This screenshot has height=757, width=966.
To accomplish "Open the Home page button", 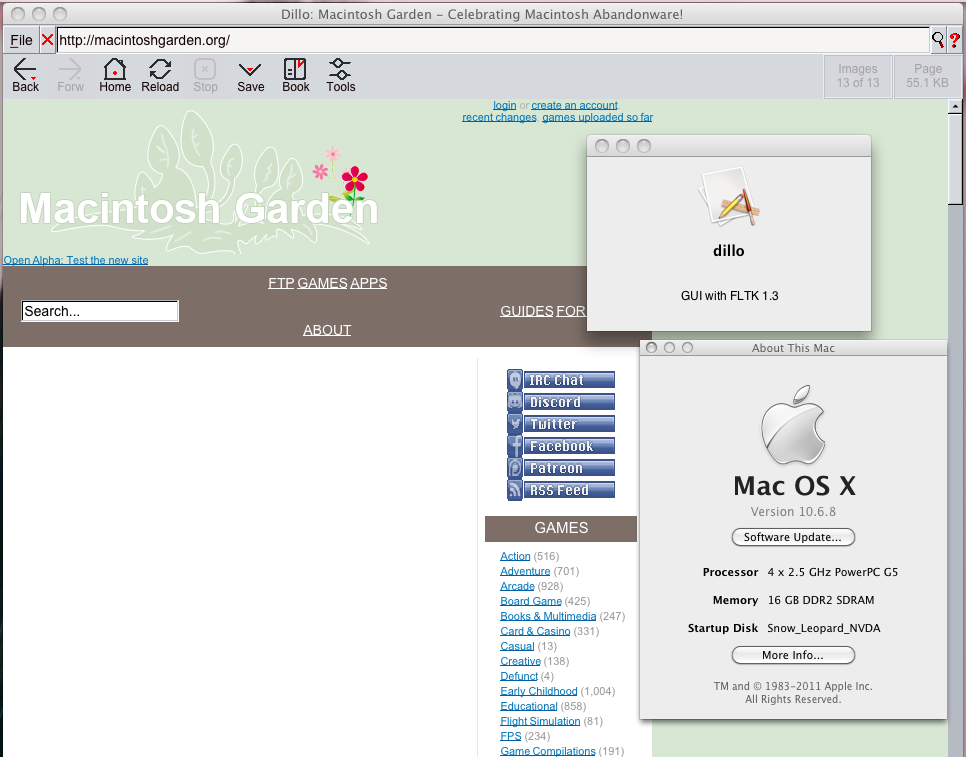I will tap(115, 76).
